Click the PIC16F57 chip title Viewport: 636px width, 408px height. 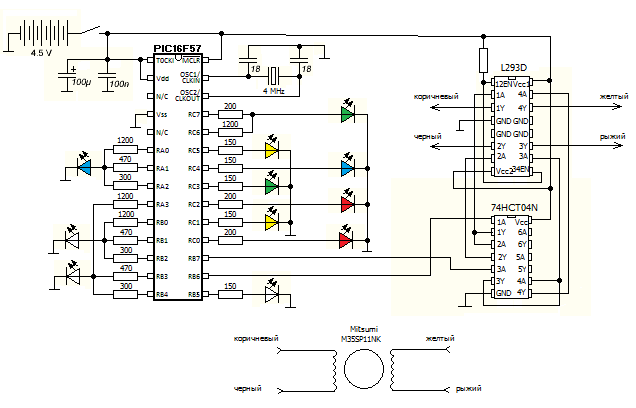(177, 49)
